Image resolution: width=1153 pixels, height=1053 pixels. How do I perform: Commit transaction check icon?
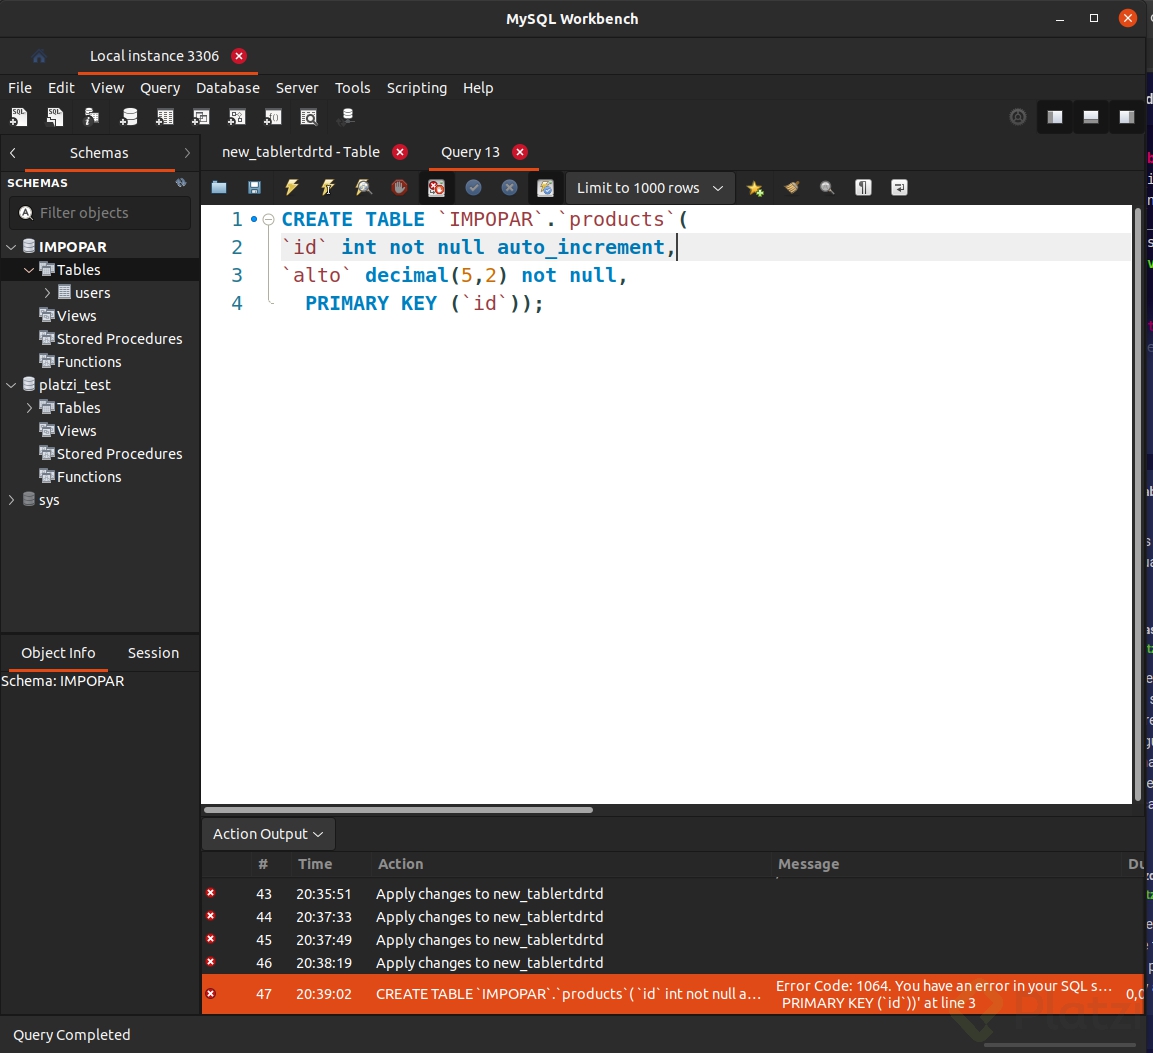(x=474, y=188)
